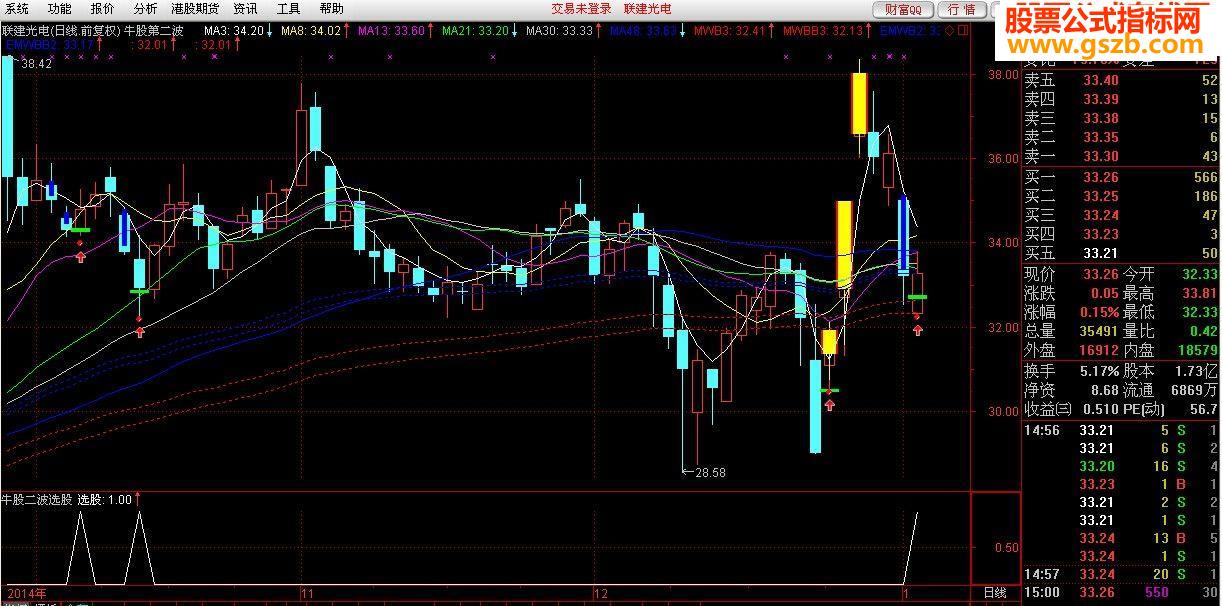Click the 买二 price 33.25
The height and width of the screenshot is (606, 1222).
[1100, 196]
